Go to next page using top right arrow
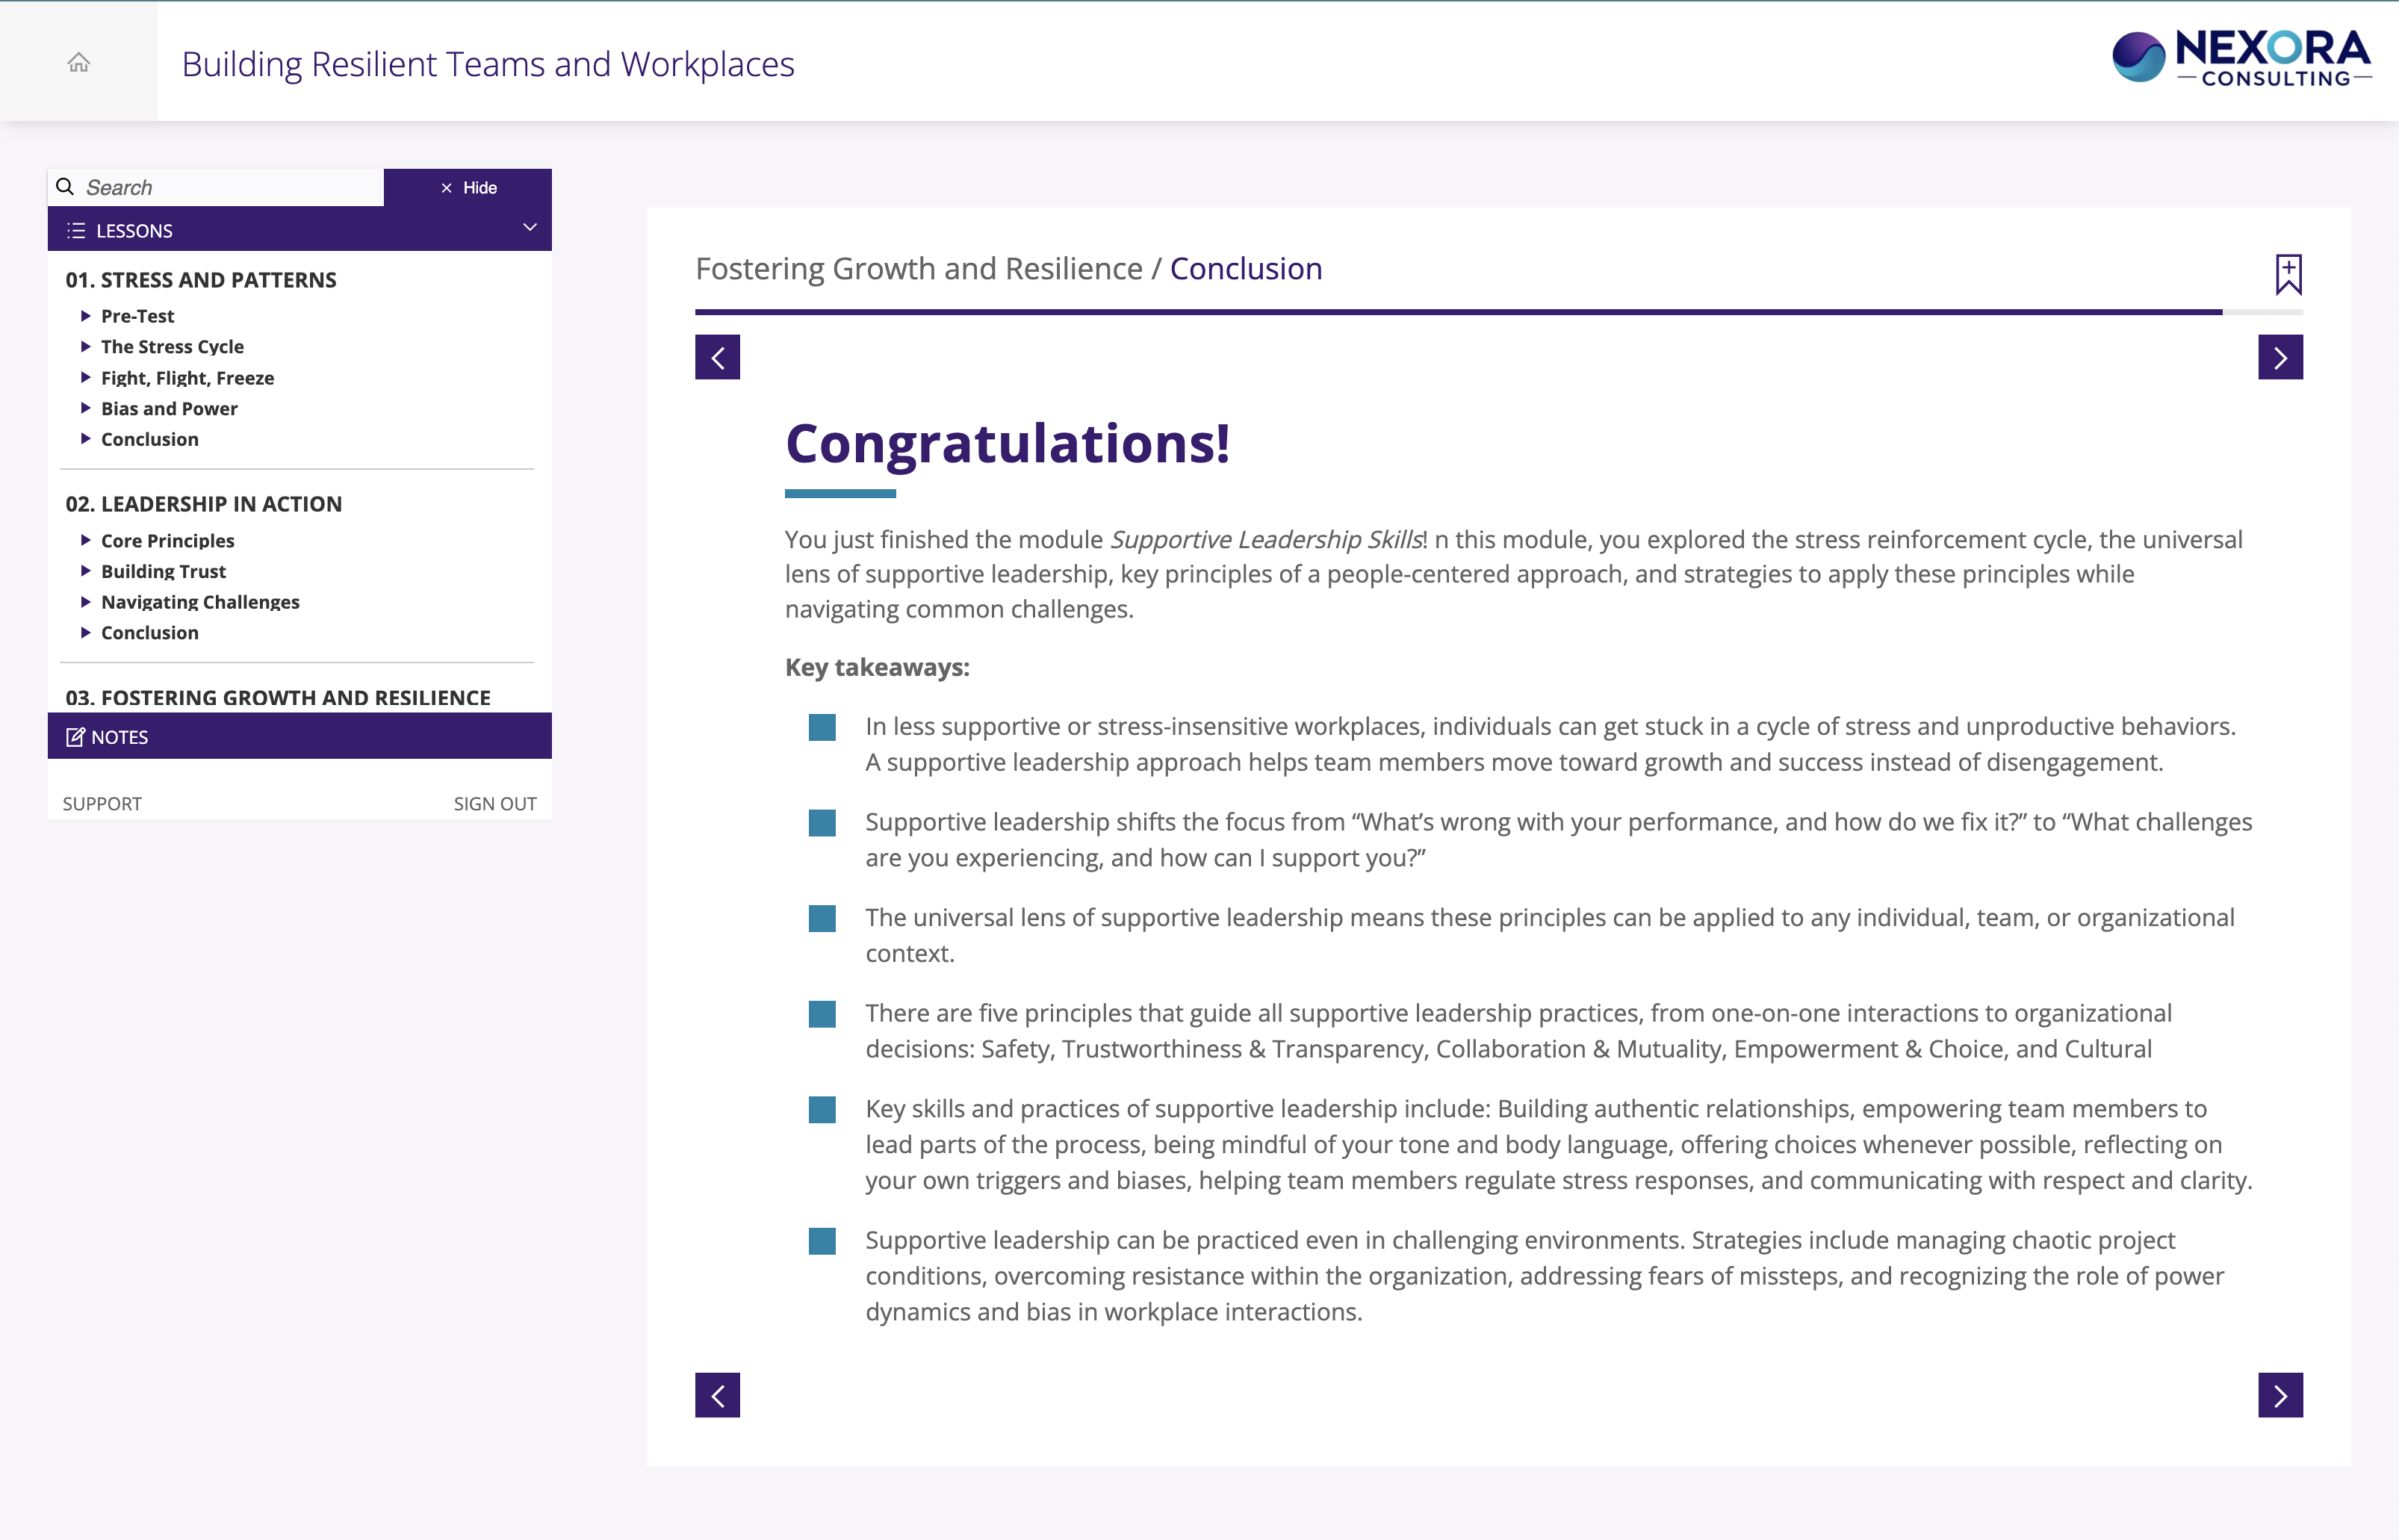 pos(2280,357)
